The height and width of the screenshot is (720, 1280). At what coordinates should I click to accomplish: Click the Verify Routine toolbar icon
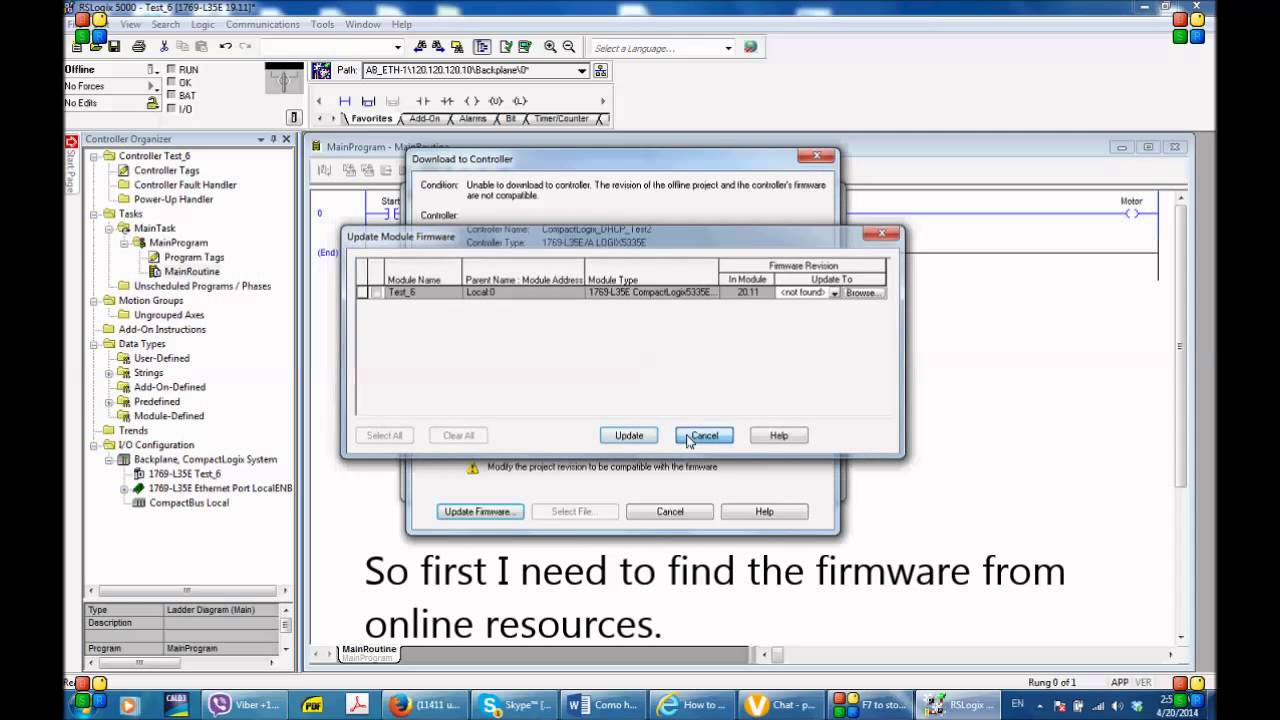click(506, 47)
